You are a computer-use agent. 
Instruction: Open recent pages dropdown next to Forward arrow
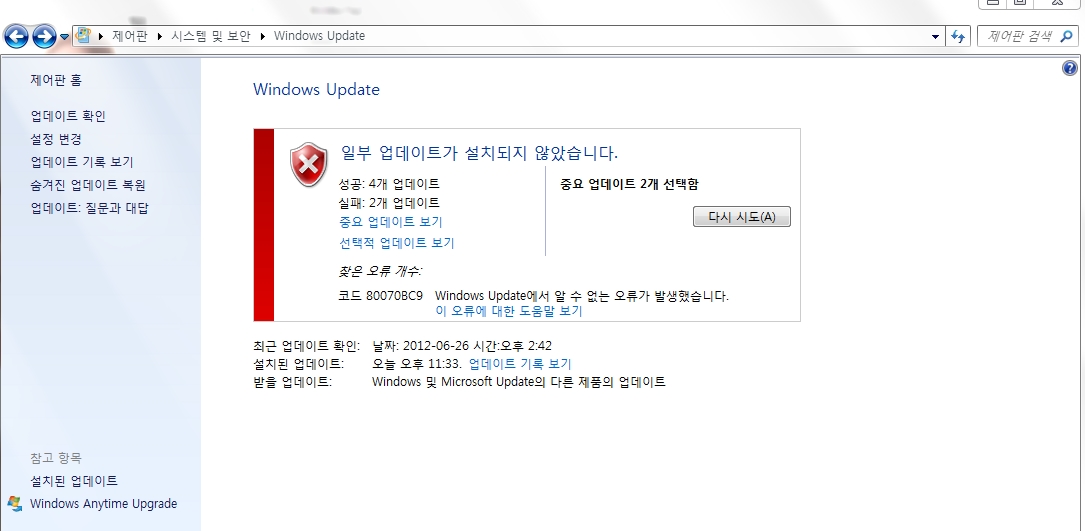(x=64, y=37)
